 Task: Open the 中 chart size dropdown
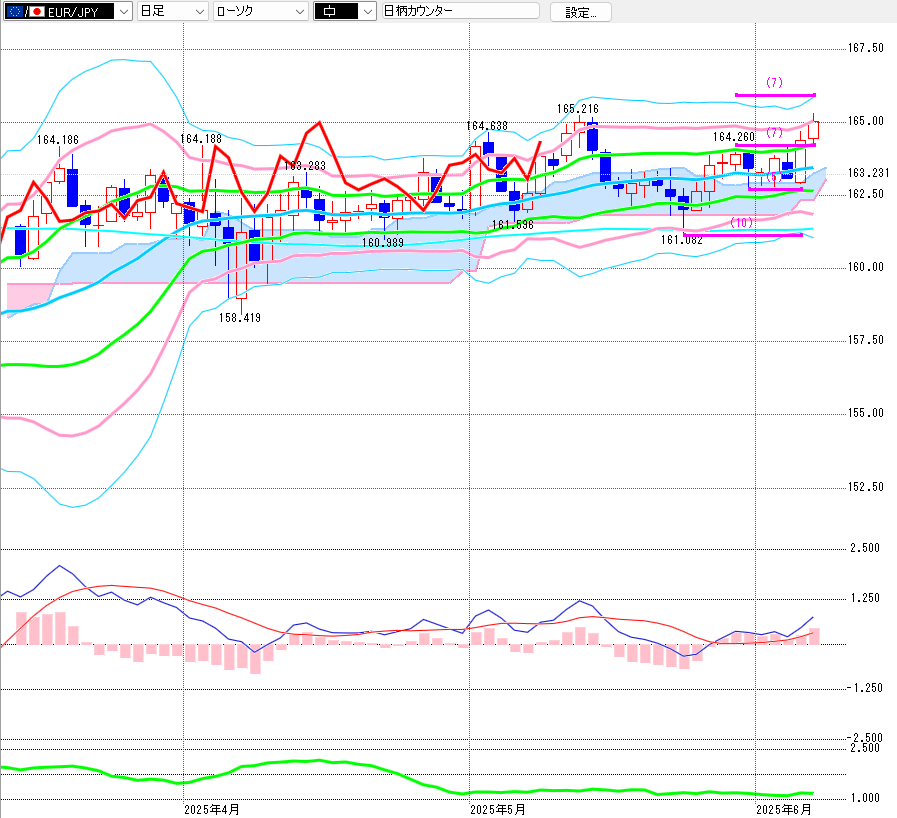click(x=345, y=11)
